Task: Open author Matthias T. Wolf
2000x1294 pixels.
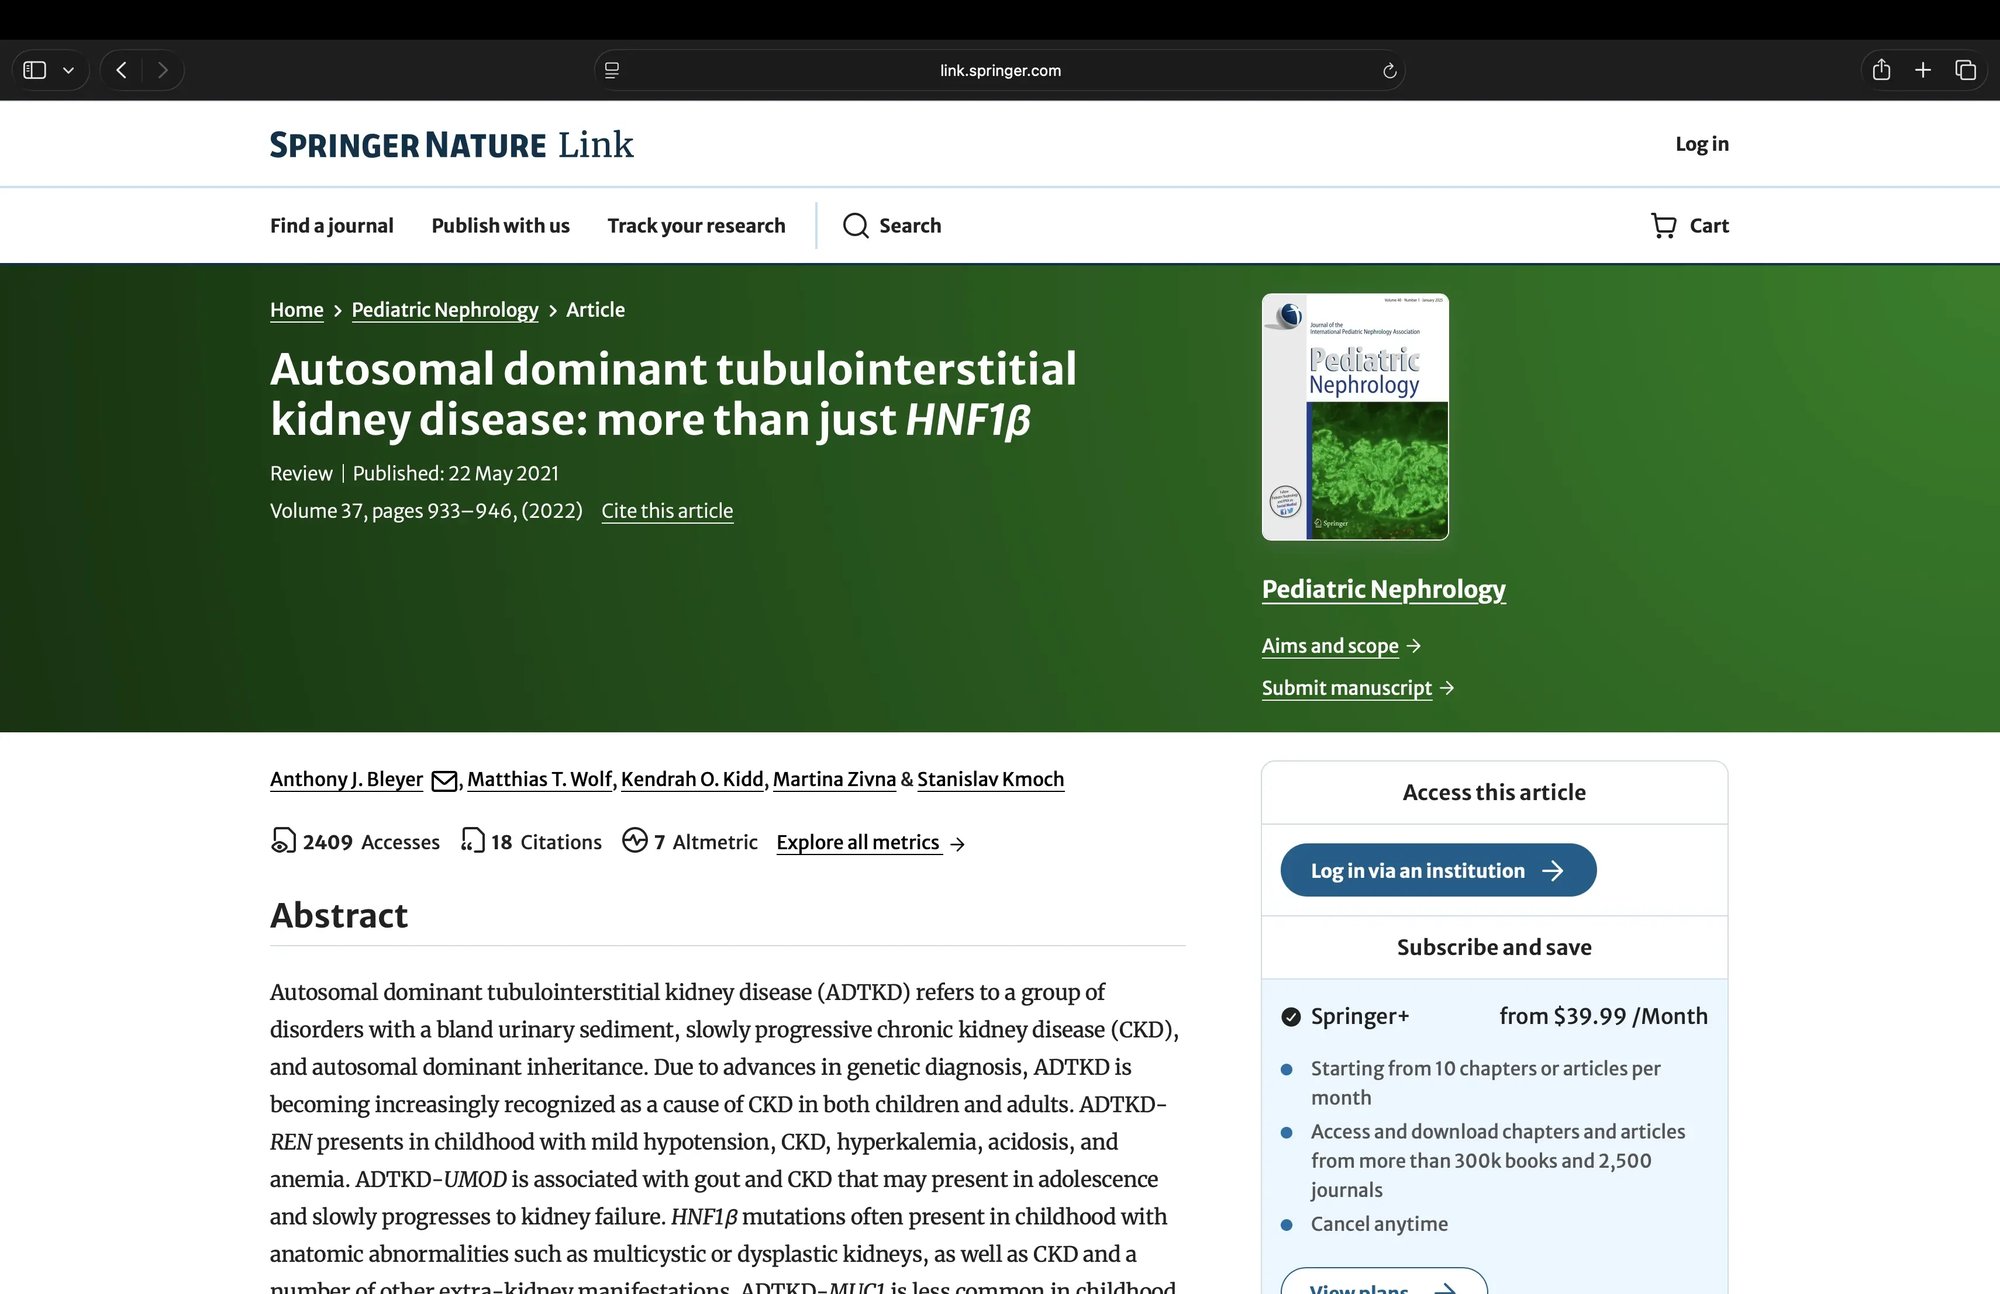Action: [539, 780]
